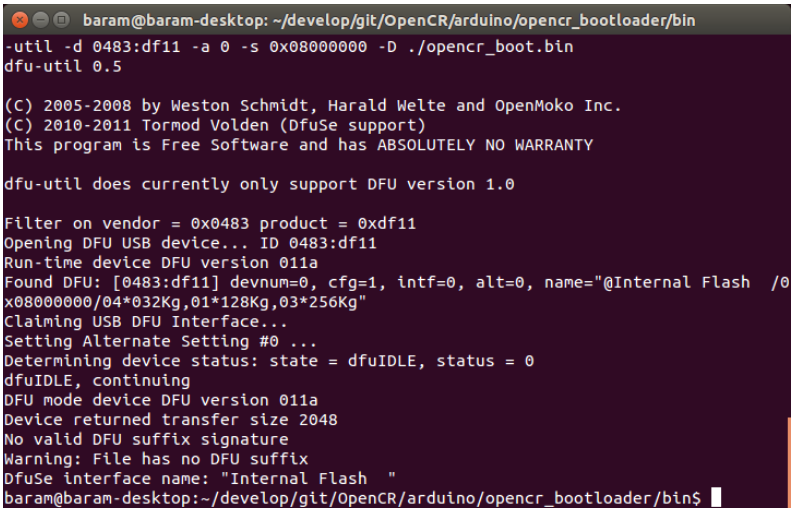Minimize the terminal window
The width and height of the screenshot is (795, 511).
click(x=41, y=20)
